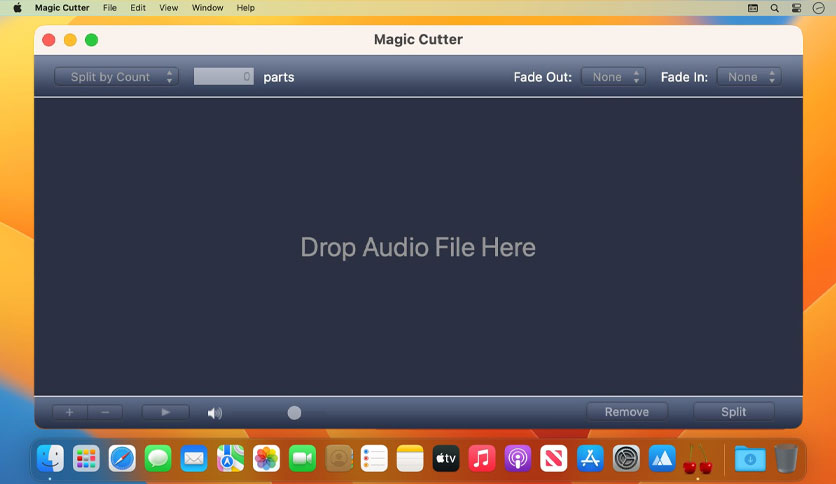Open FaceTime from the Dock
The width and height of the screenshot is (836, 484).
302,458
